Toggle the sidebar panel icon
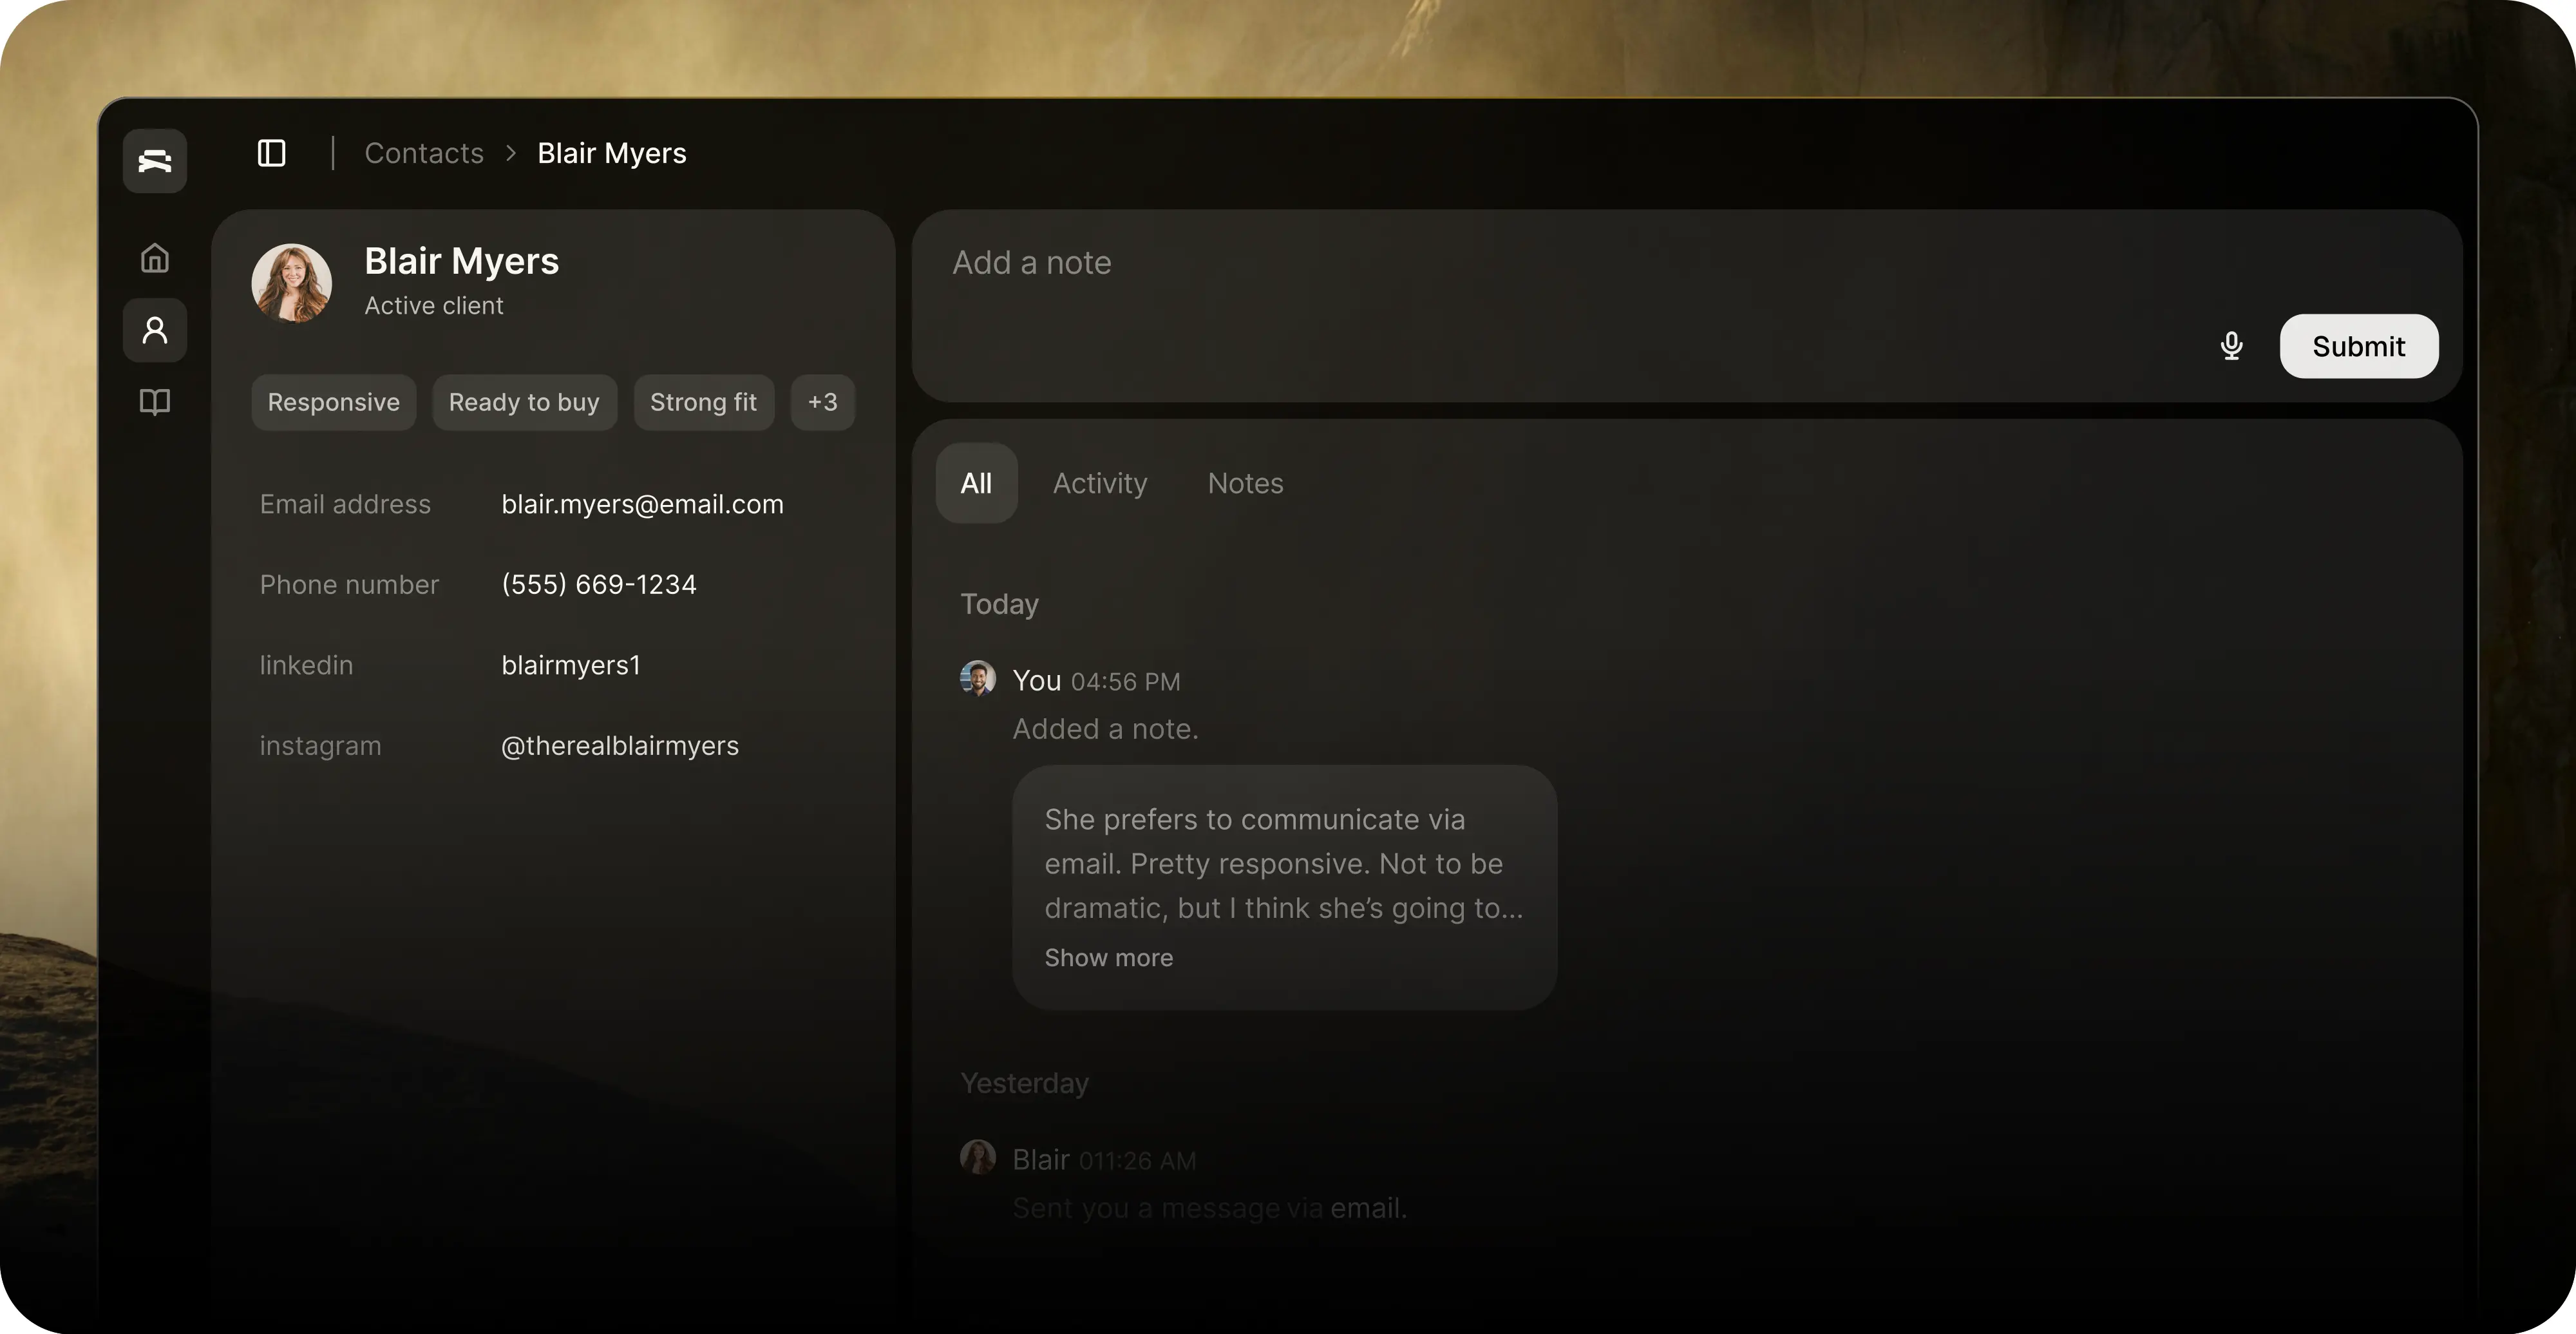2576x1334 pixels. [x=271, y=153]
